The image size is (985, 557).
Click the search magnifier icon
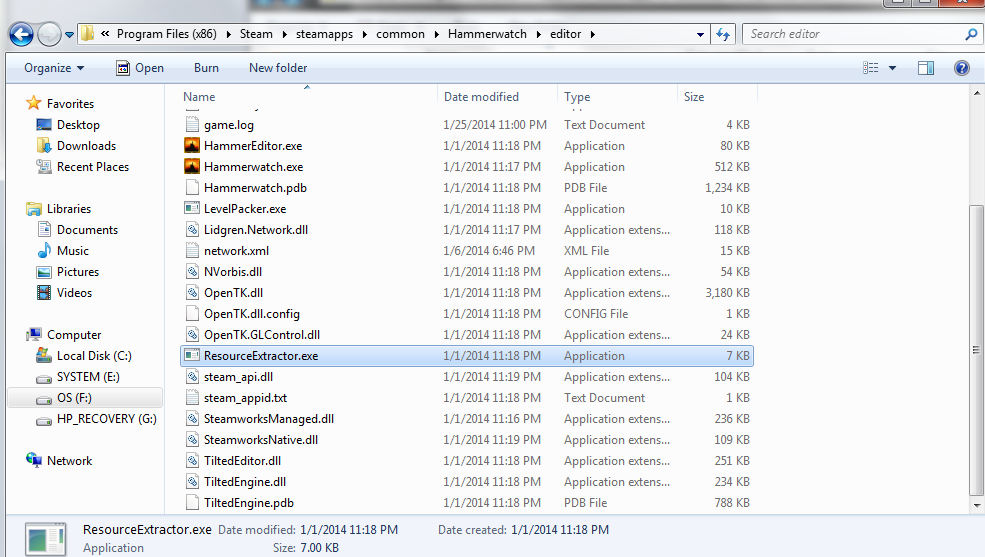971,34
